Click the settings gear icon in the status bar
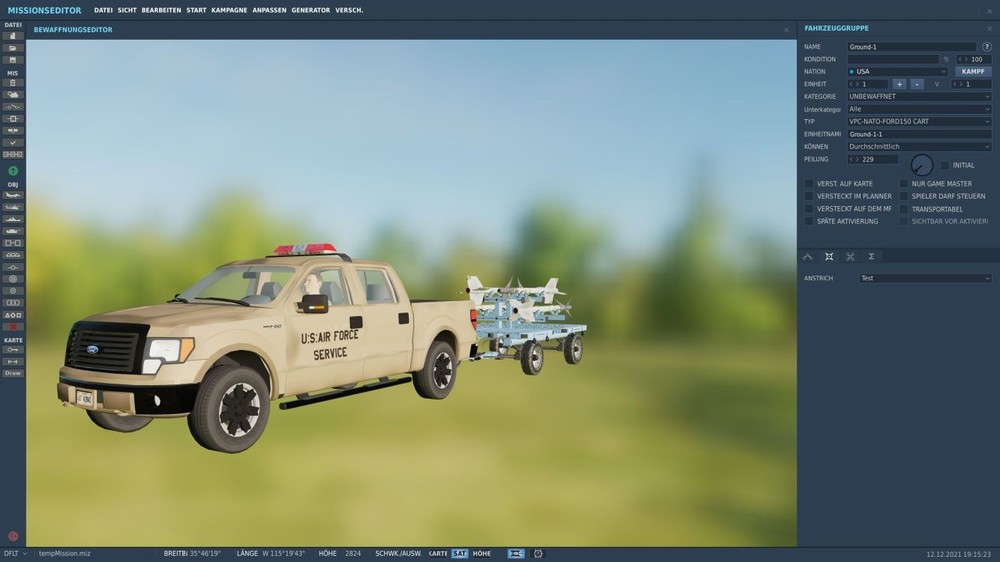The width and height of the screenshot is (1000, 562). coord(538,554)
